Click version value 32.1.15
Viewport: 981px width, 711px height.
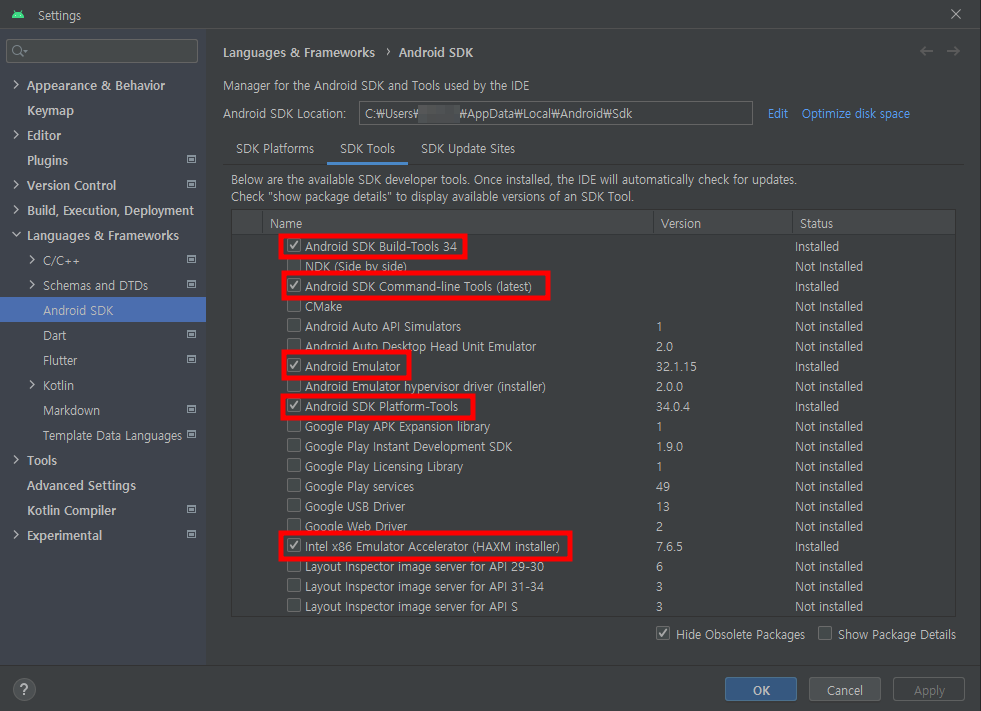pos(676,367)
